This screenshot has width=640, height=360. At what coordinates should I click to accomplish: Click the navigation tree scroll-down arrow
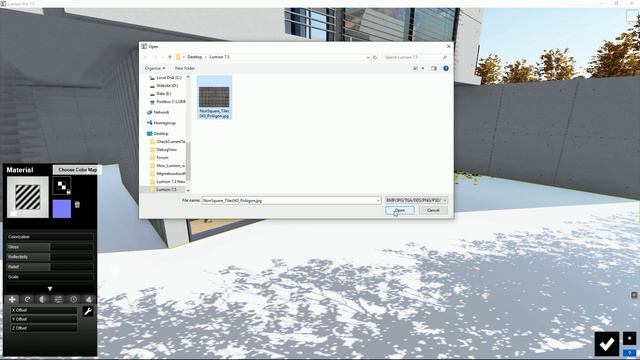coord(188,190)
